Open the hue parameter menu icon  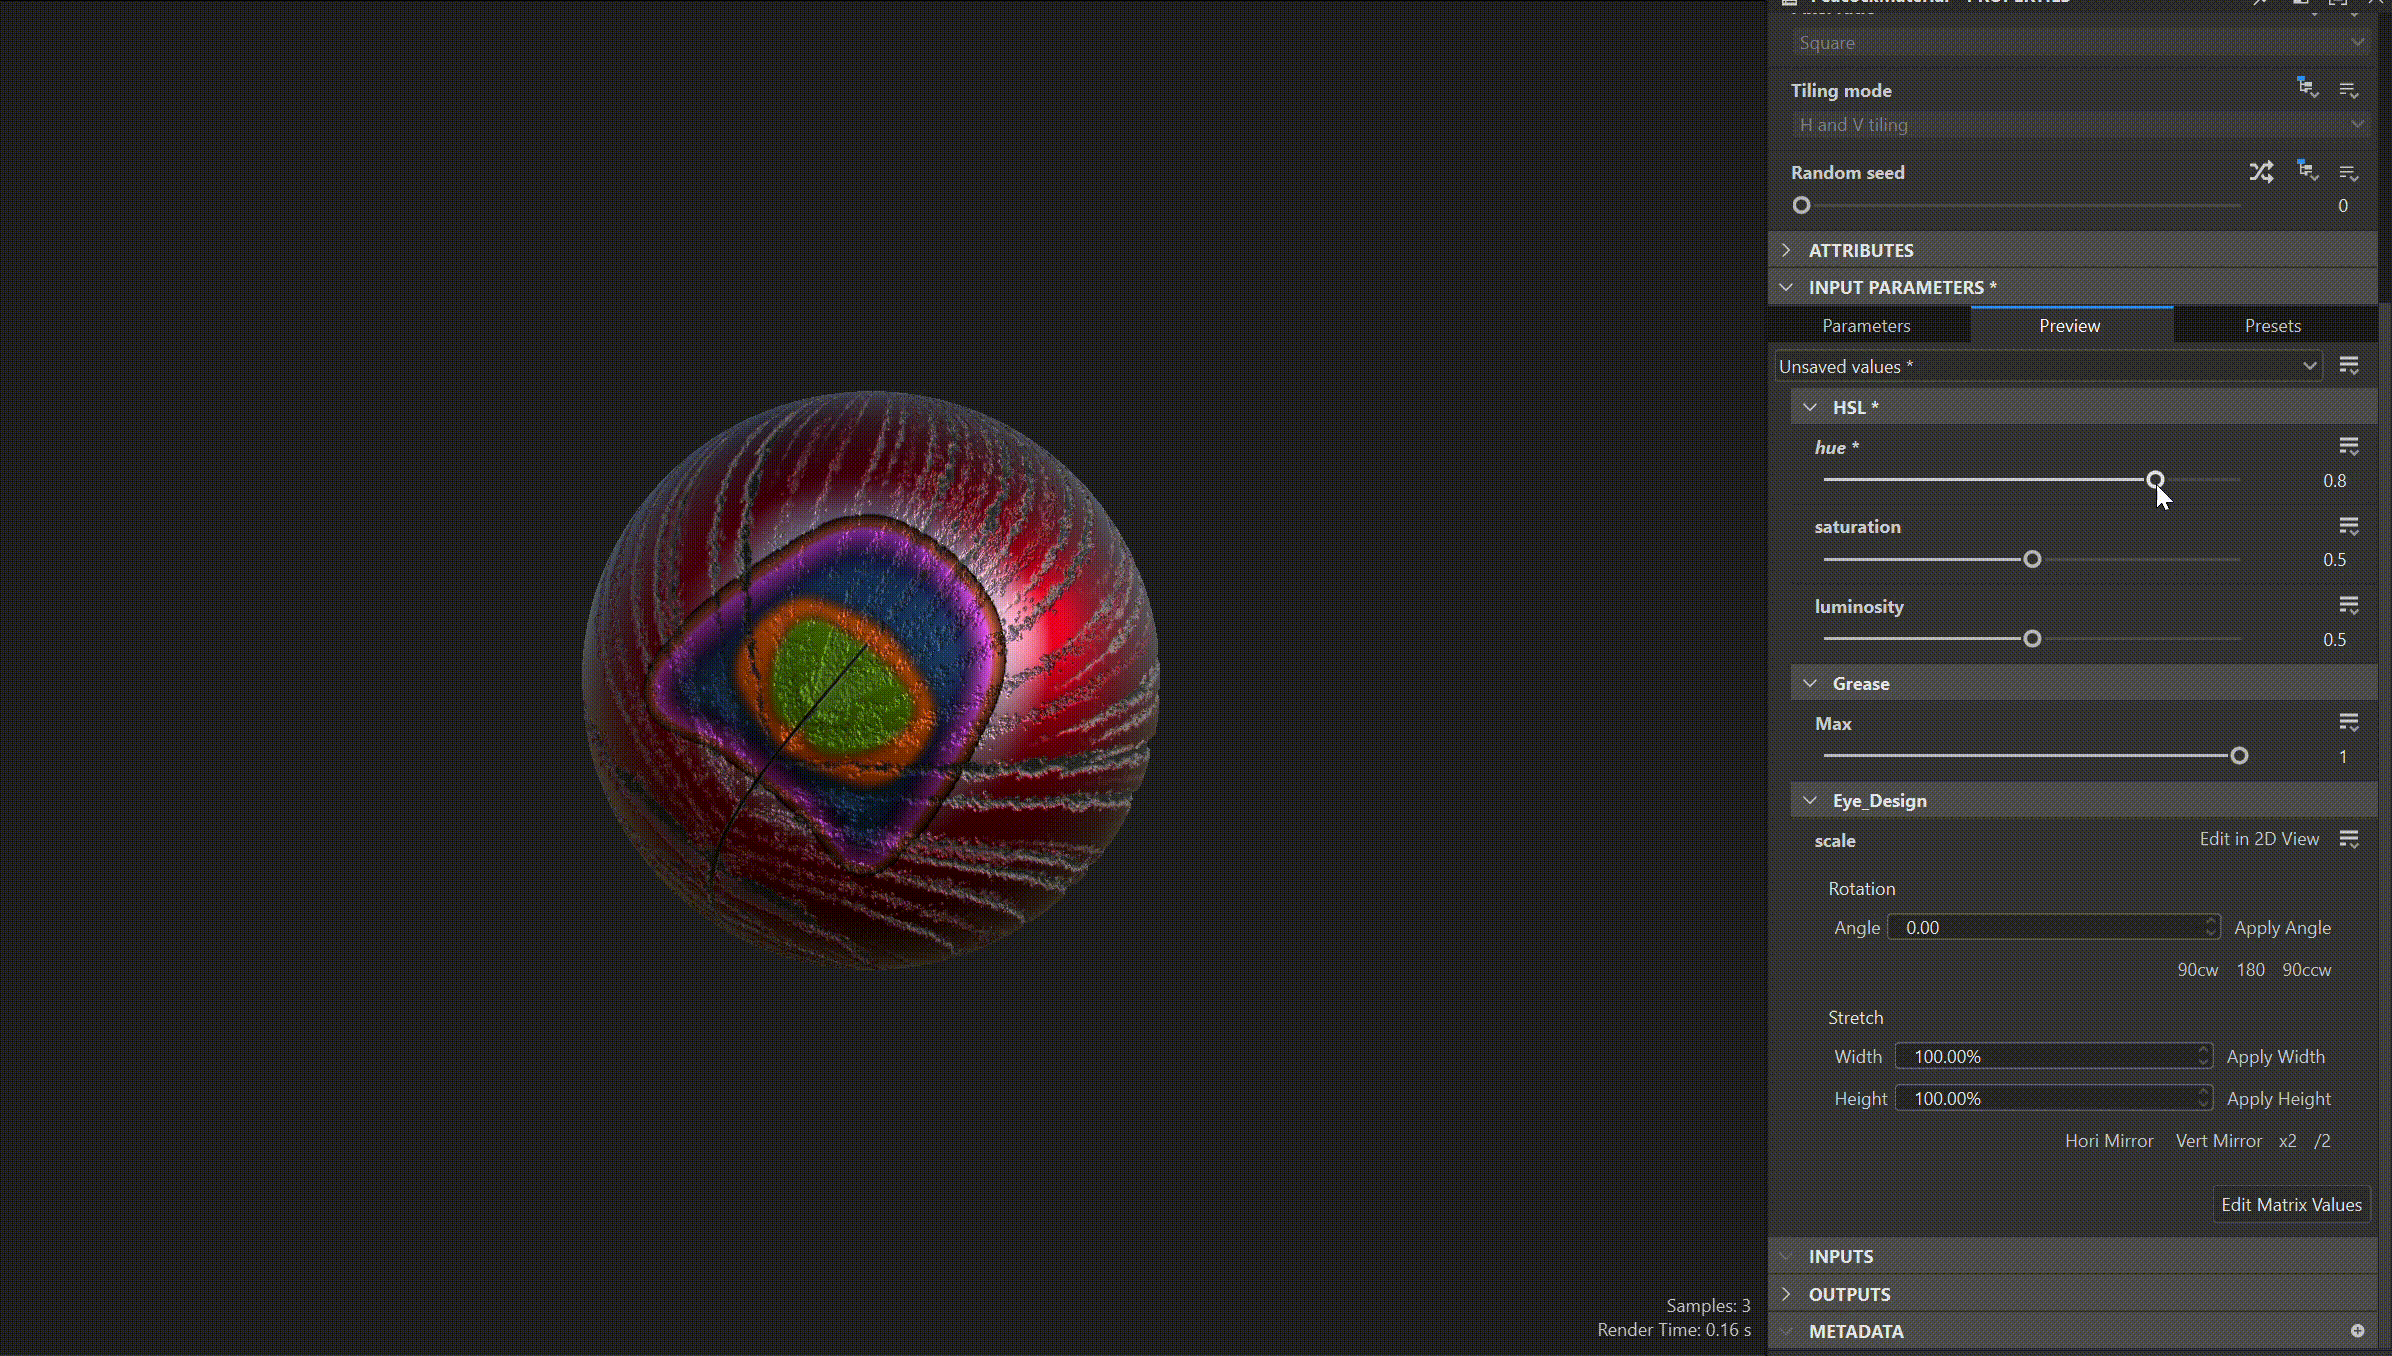tap(2349, 446)
